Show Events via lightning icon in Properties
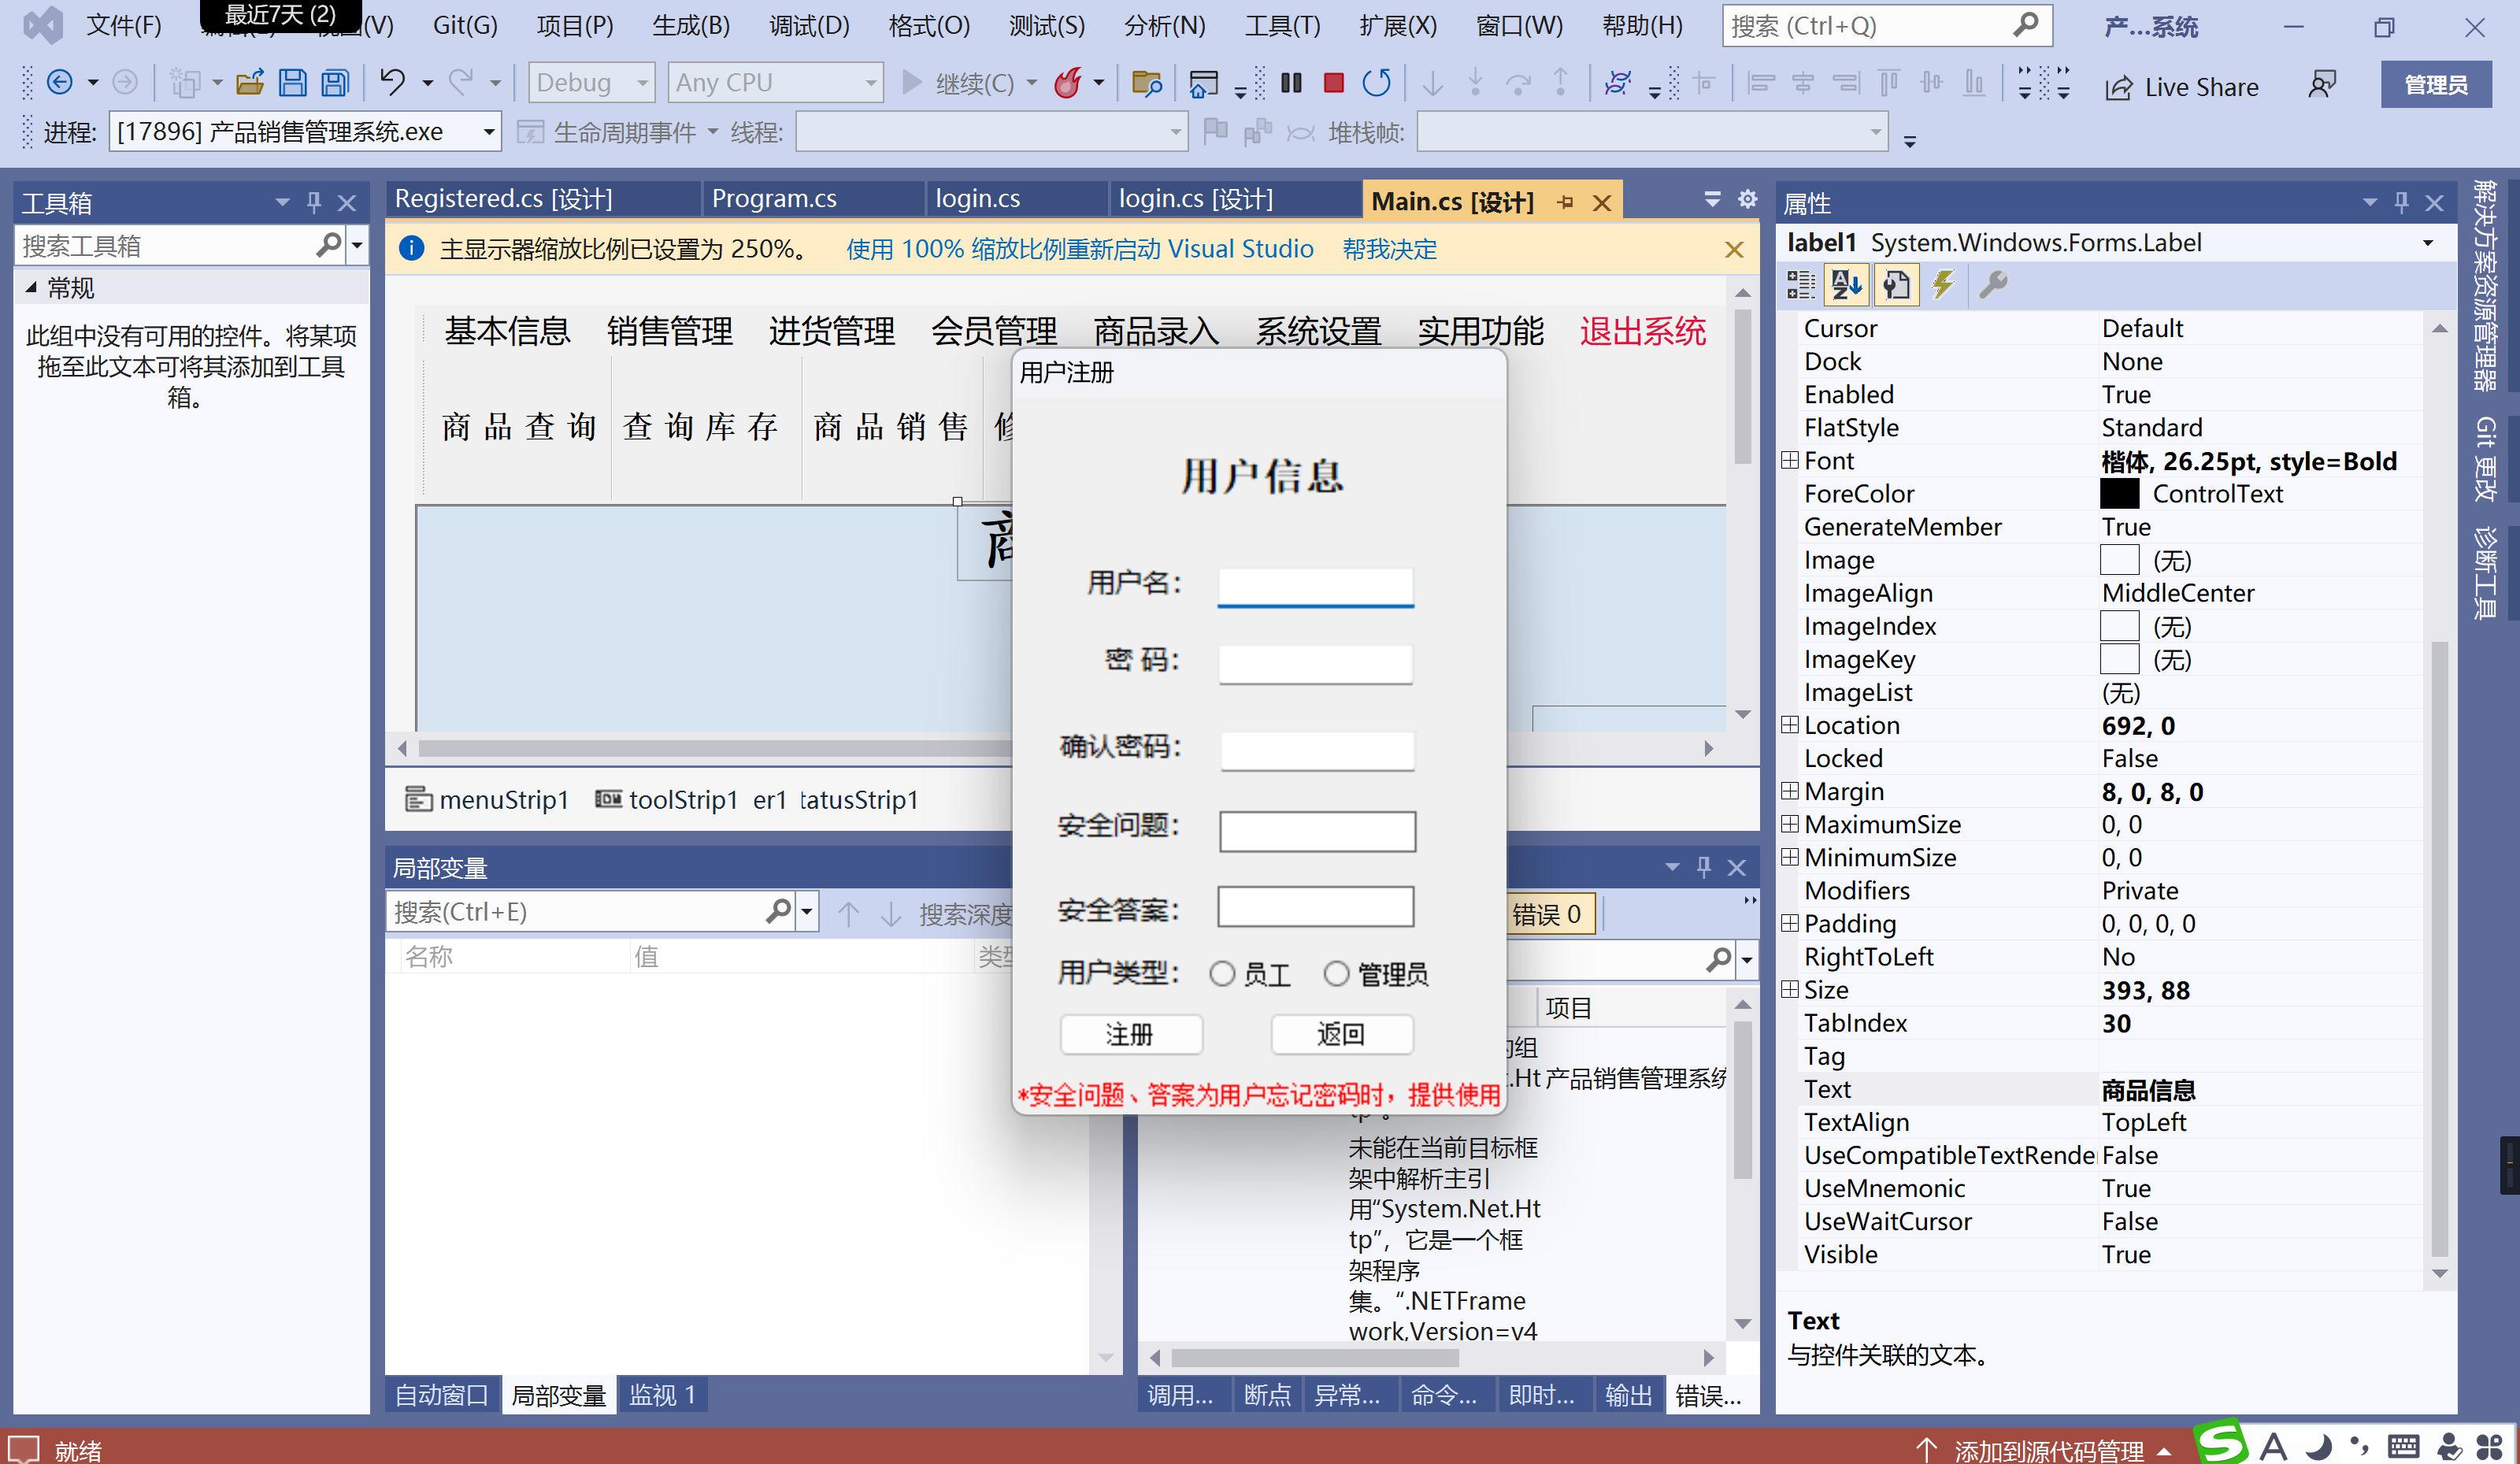Screen dimensions: 2520x1464 1943,285
